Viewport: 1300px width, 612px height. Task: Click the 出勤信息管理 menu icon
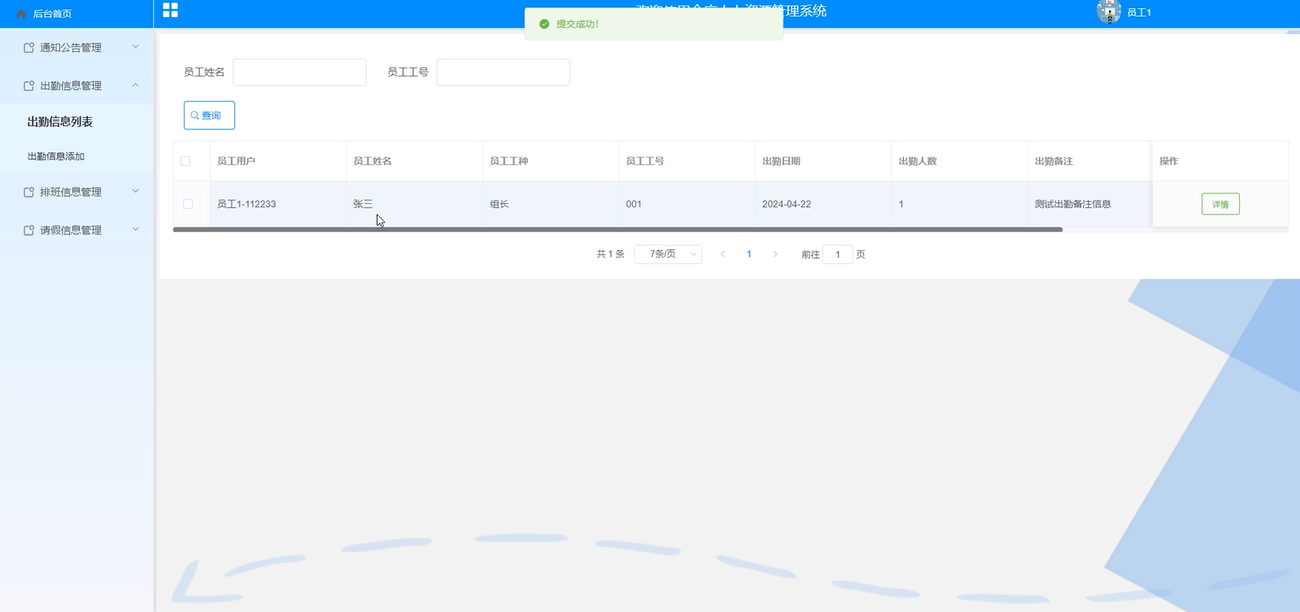29,86
